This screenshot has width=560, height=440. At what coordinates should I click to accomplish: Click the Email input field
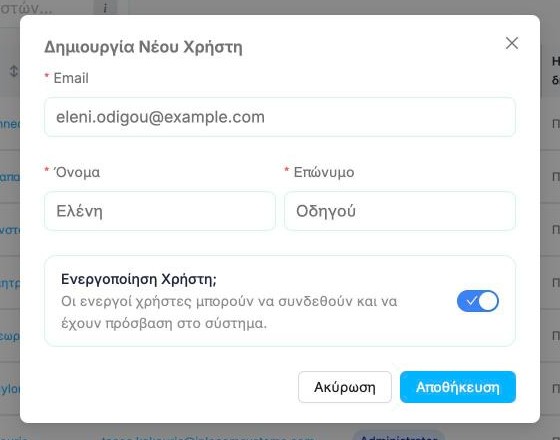click(280, 117)
